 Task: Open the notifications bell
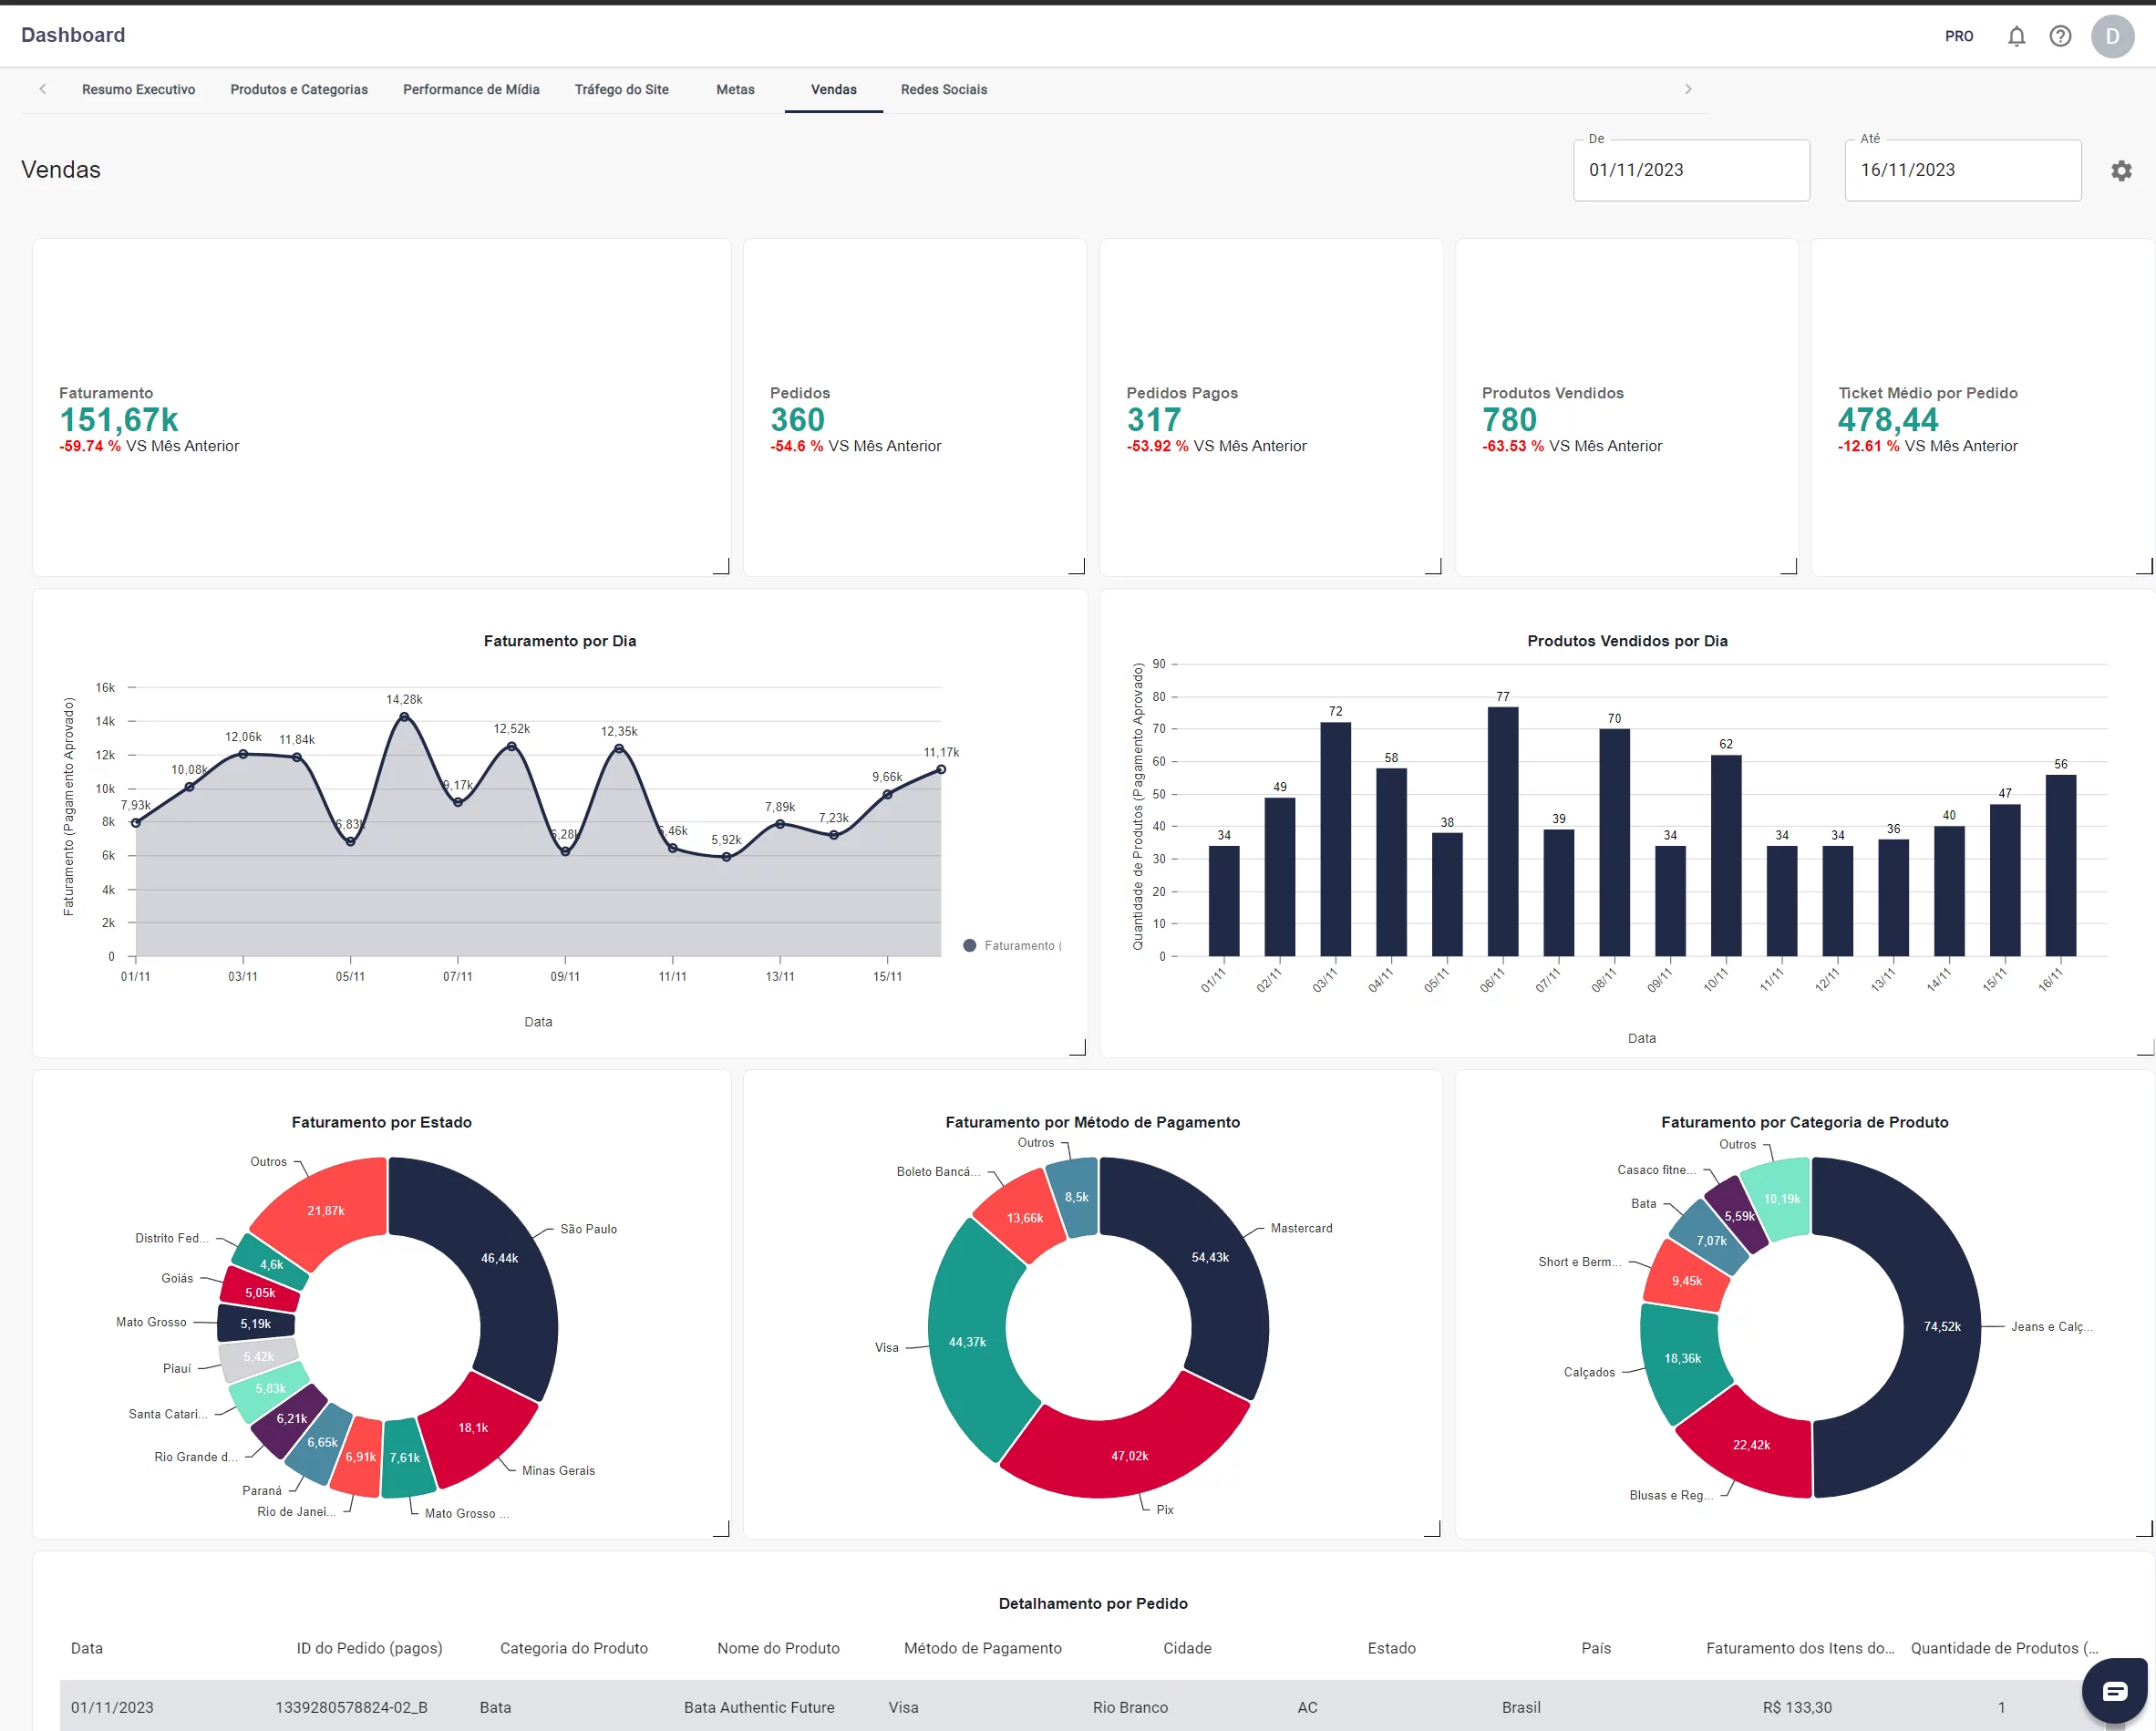coord(2016,36)
